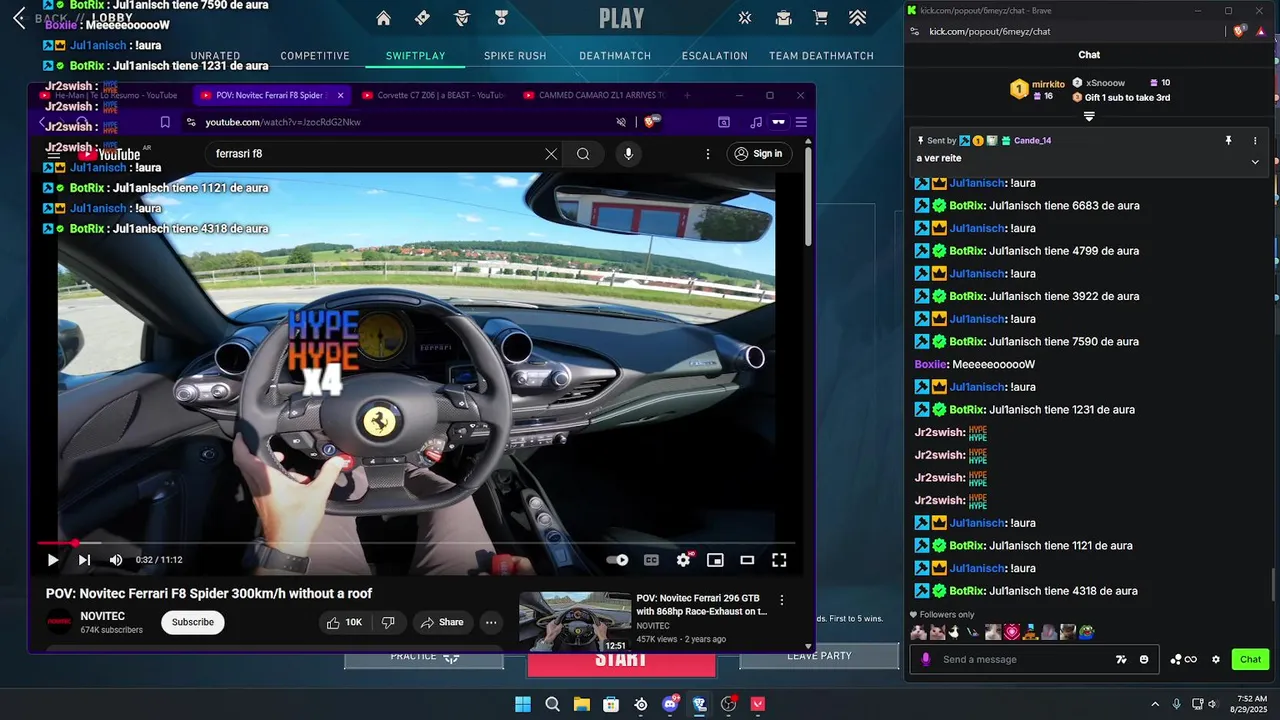Expand the gift leaderboard in chat
This screenshot has height=720, width=1280.
1089,116
